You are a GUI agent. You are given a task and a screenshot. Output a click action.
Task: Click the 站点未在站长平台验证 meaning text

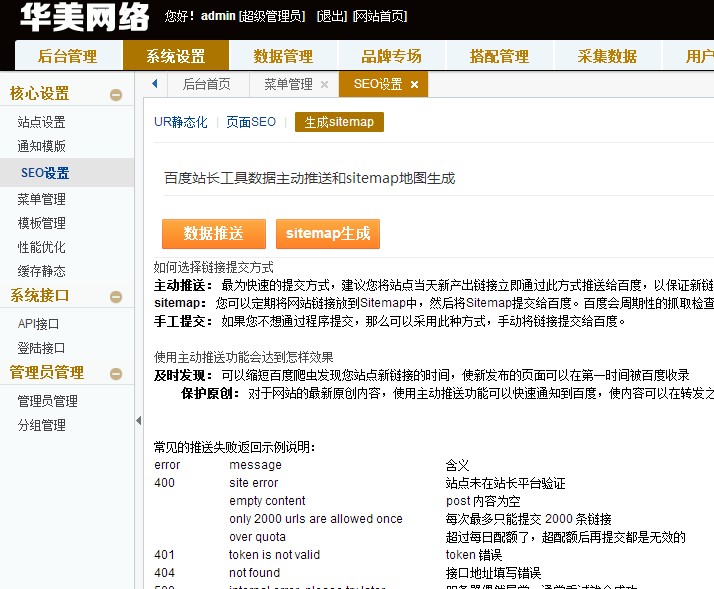[505, 483]
